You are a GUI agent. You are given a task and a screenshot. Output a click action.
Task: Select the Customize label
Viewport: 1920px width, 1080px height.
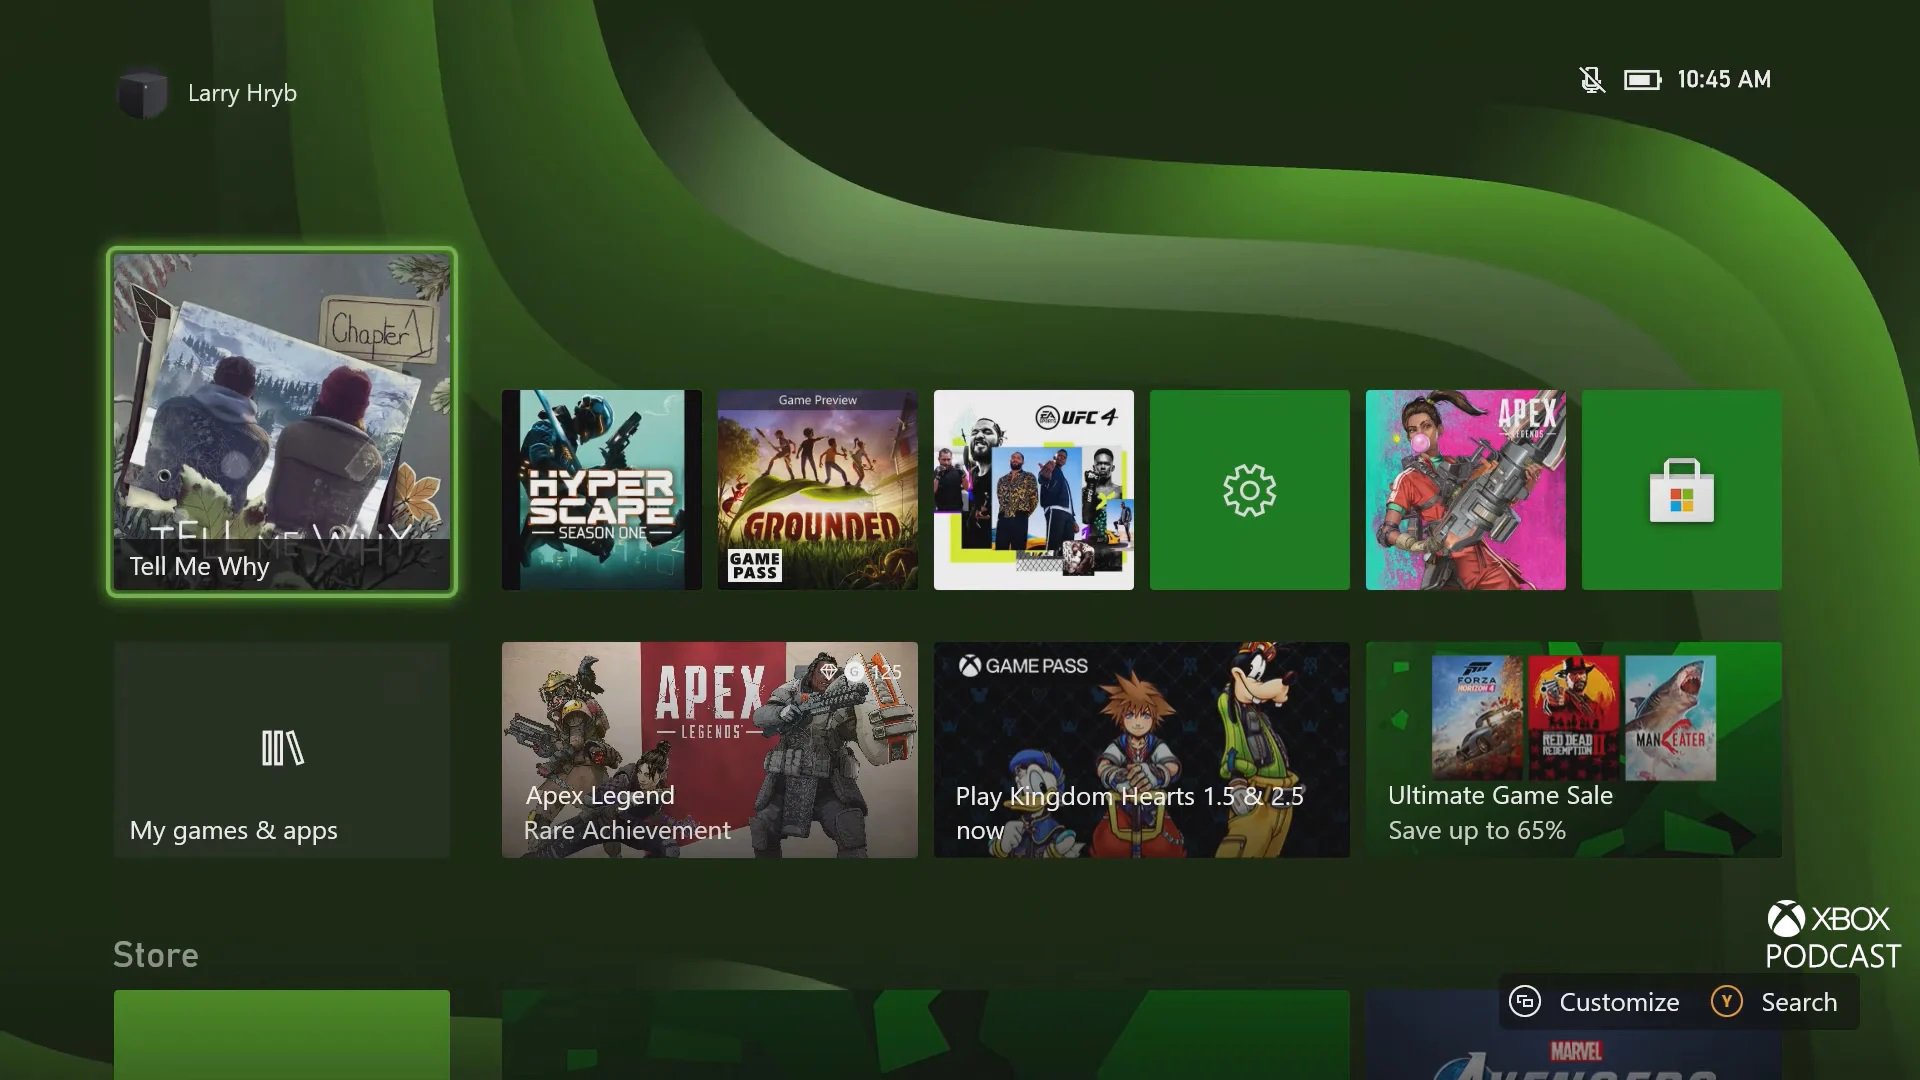(1619, 1002)
